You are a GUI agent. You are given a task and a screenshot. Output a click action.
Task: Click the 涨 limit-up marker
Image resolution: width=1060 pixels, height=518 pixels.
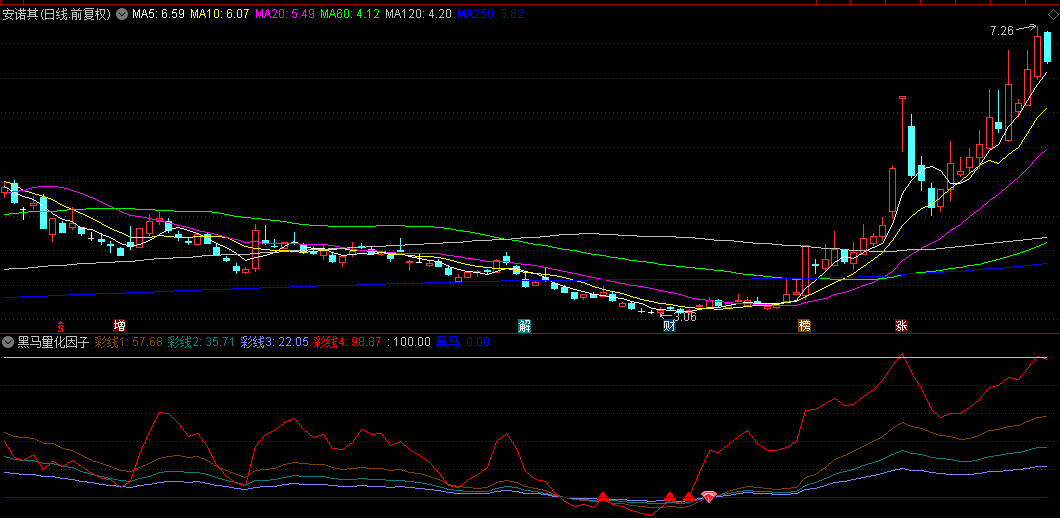[901, 326]
